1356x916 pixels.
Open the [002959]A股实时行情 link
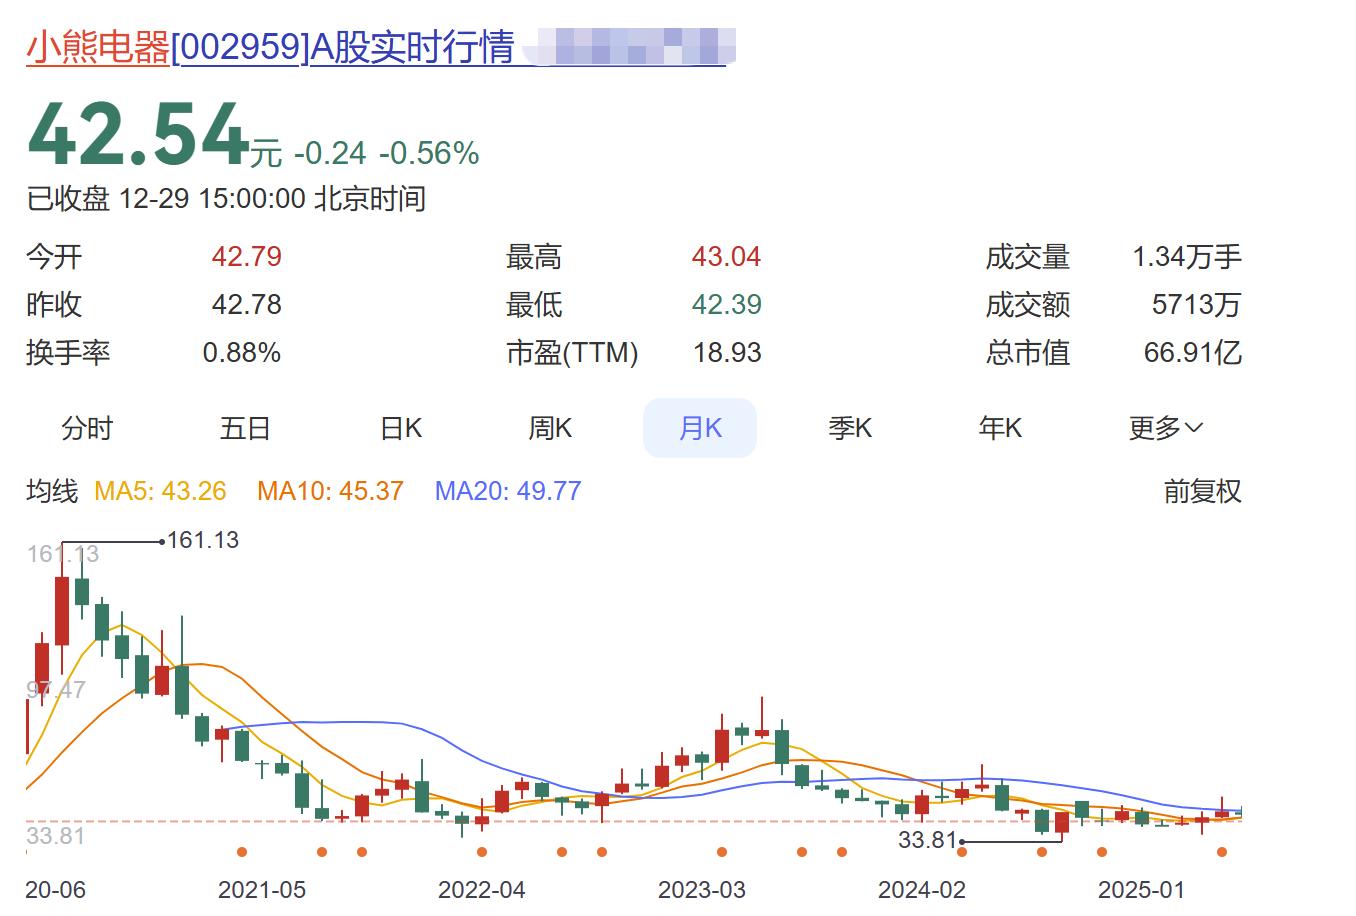(x=342, y=47)
